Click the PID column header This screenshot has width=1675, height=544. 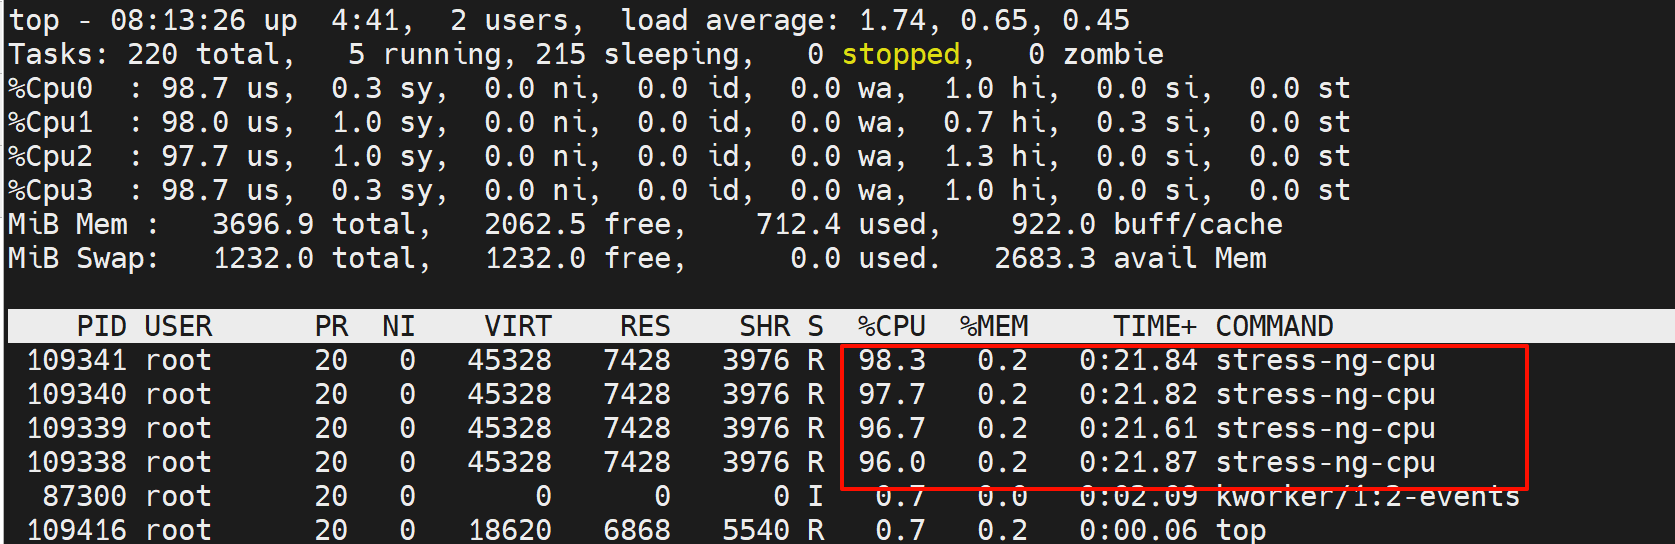click(101, 326)
